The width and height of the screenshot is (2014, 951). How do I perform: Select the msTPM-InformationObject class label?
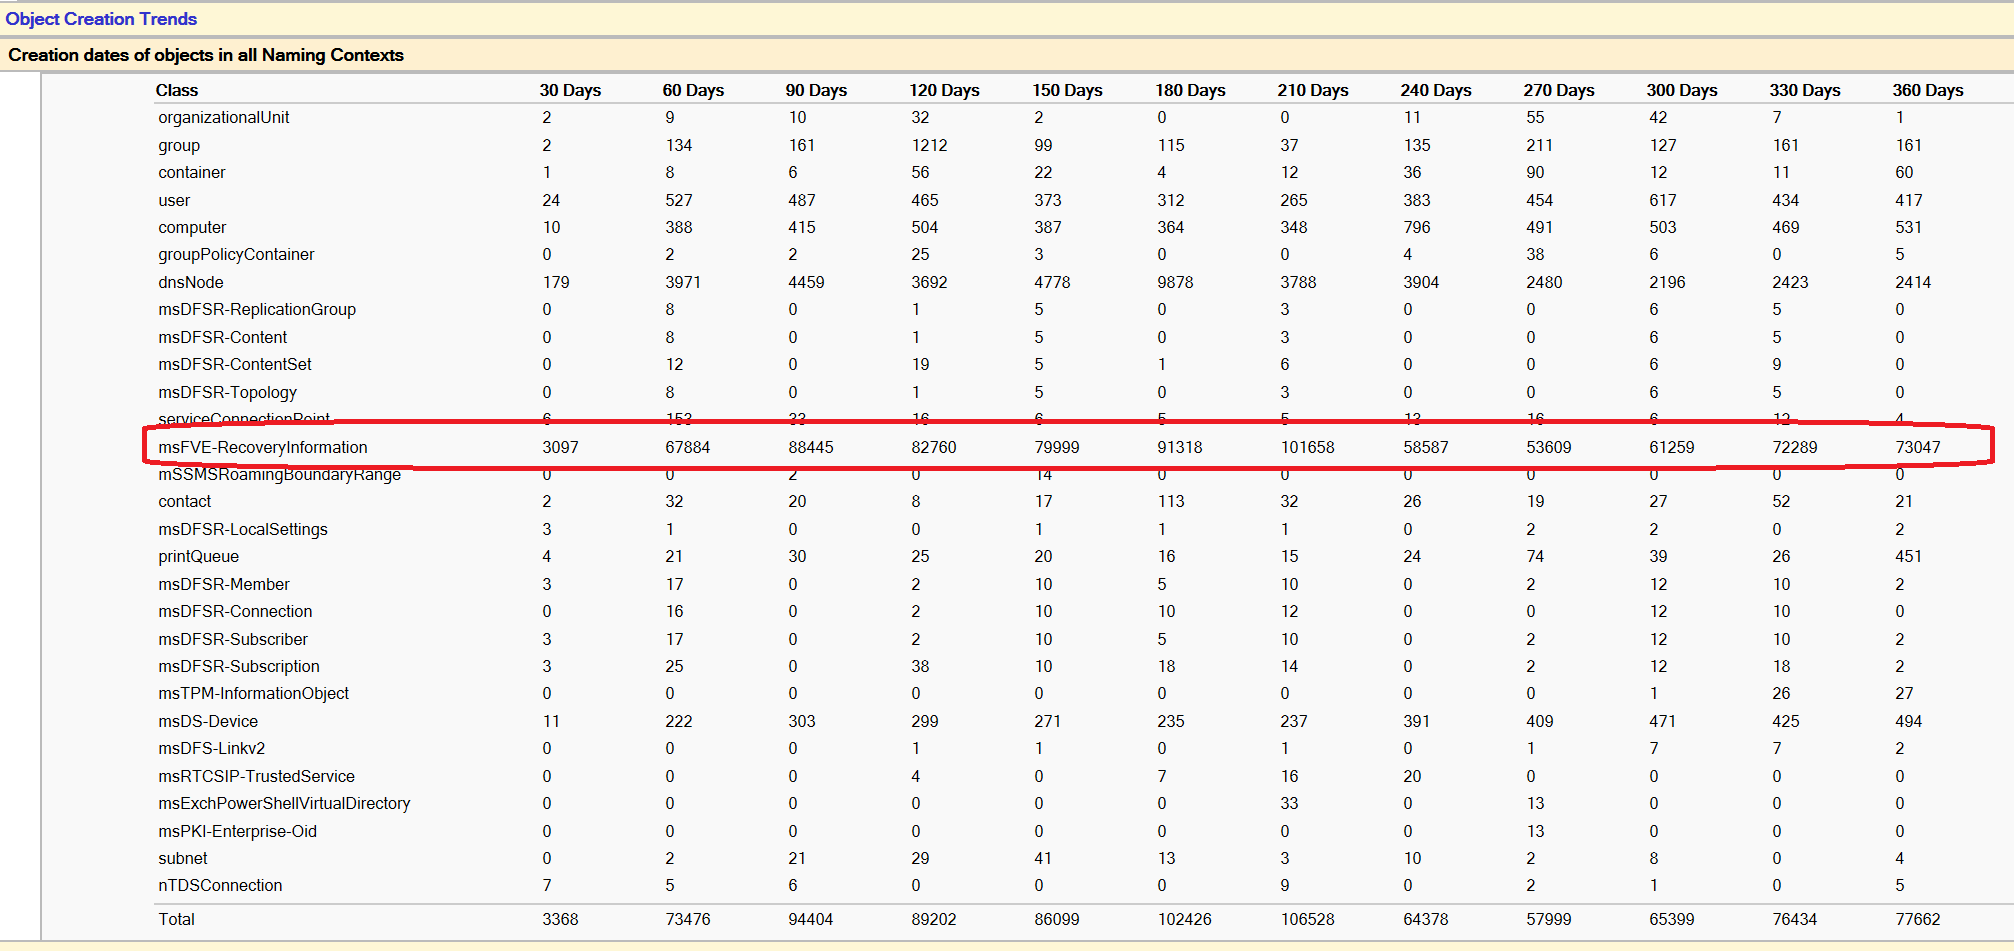pyautogui.click(x=254, y=693)
